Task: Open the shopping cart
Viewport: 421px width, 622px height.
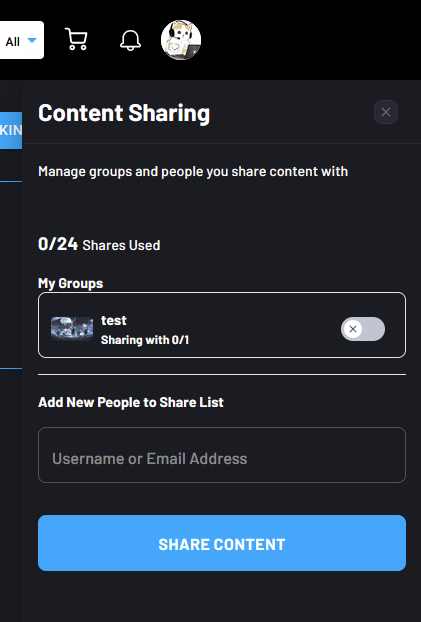Action: [76, 39]
